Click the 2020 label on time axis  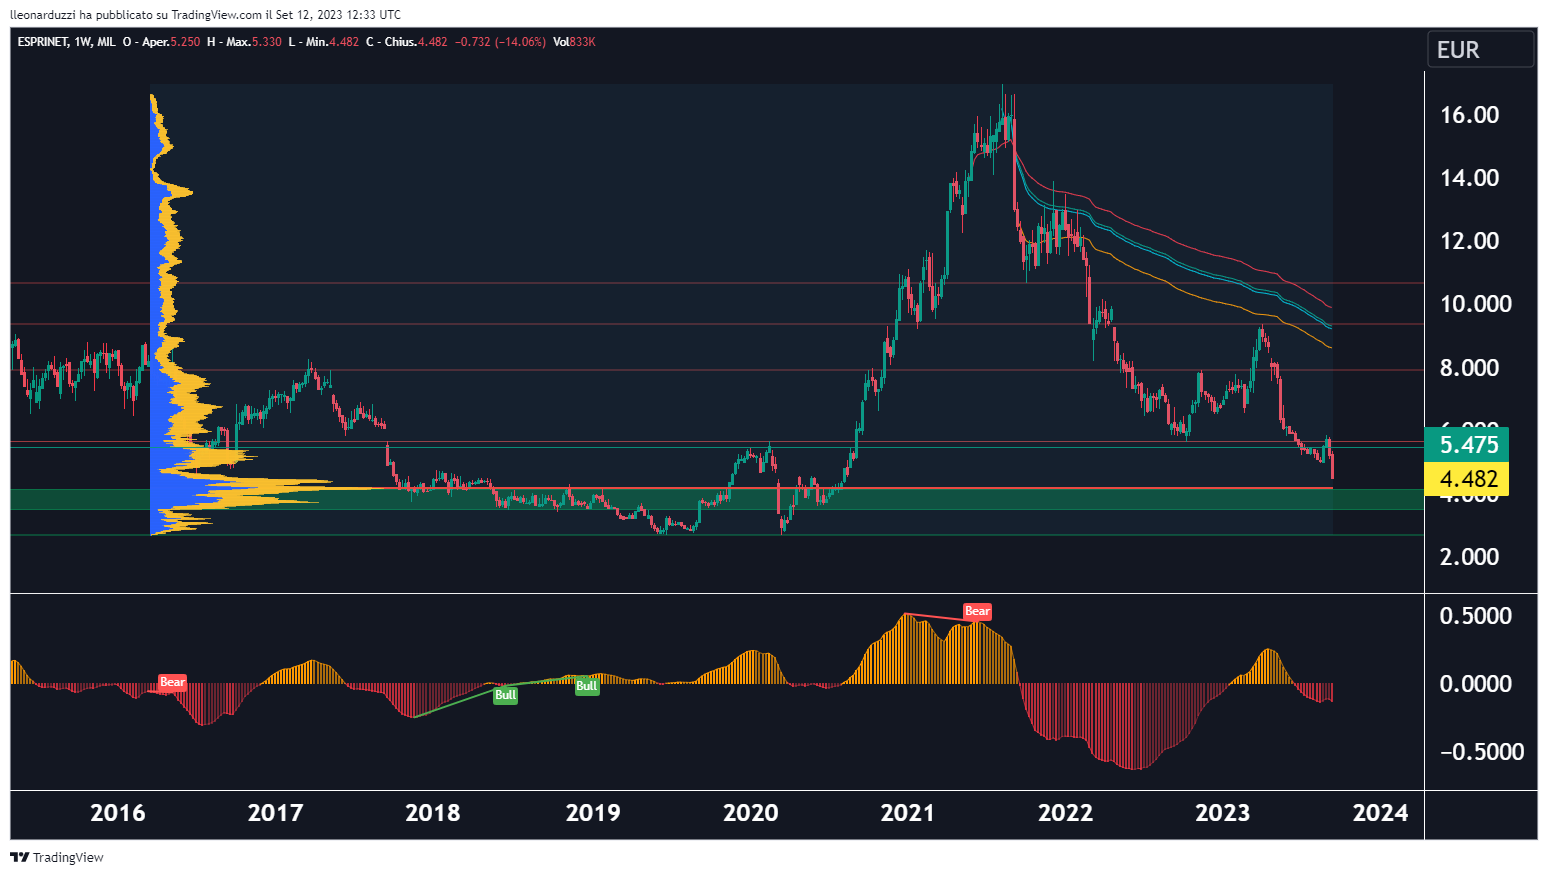[x=751, y=813]
